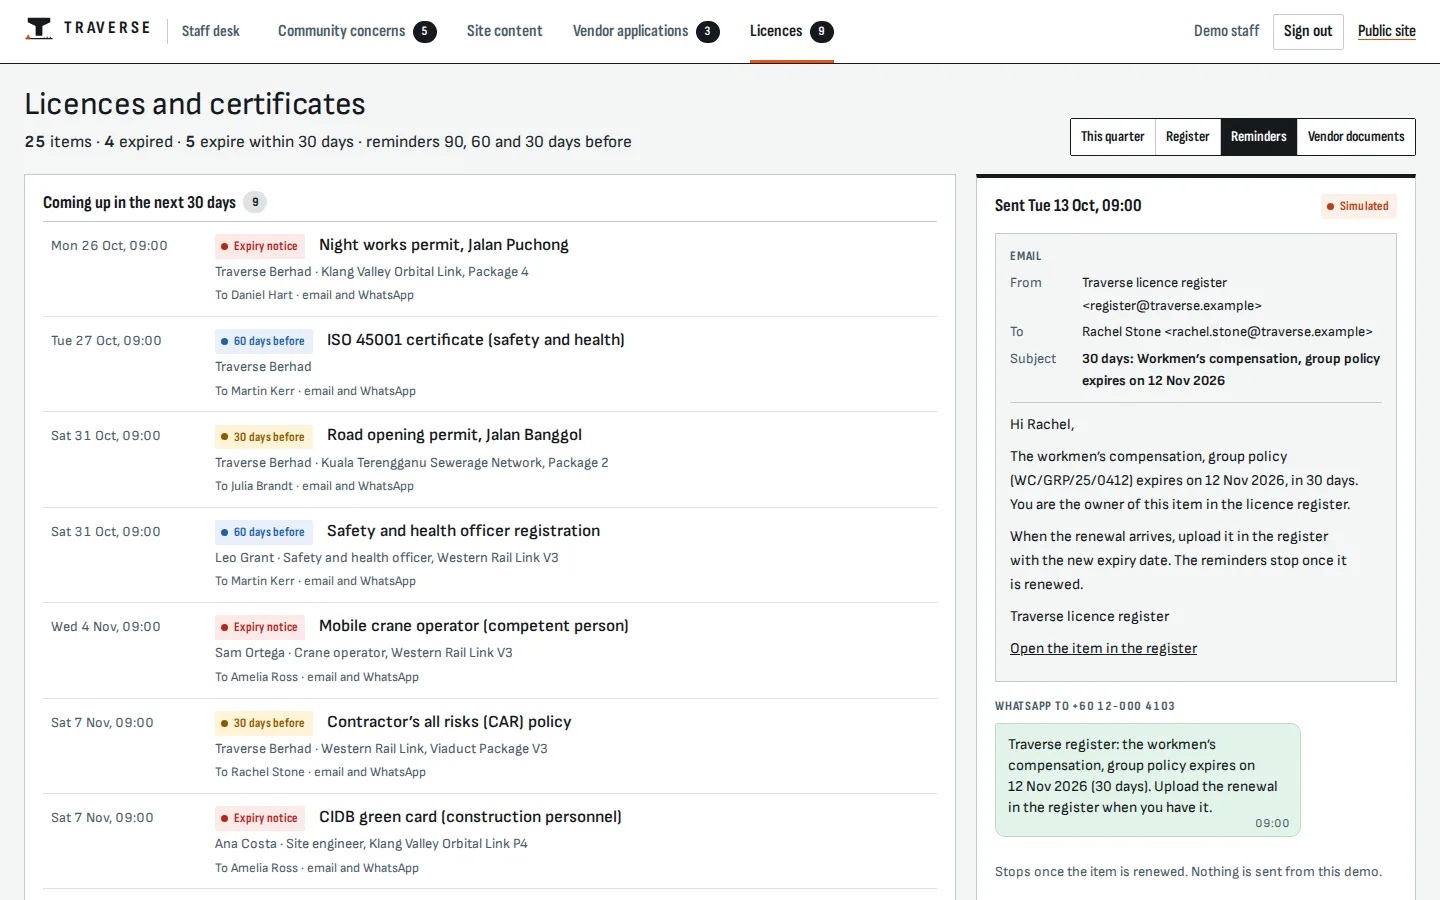Click the Demo staff user label
1440x900 pixels.
coord(1226,31)
